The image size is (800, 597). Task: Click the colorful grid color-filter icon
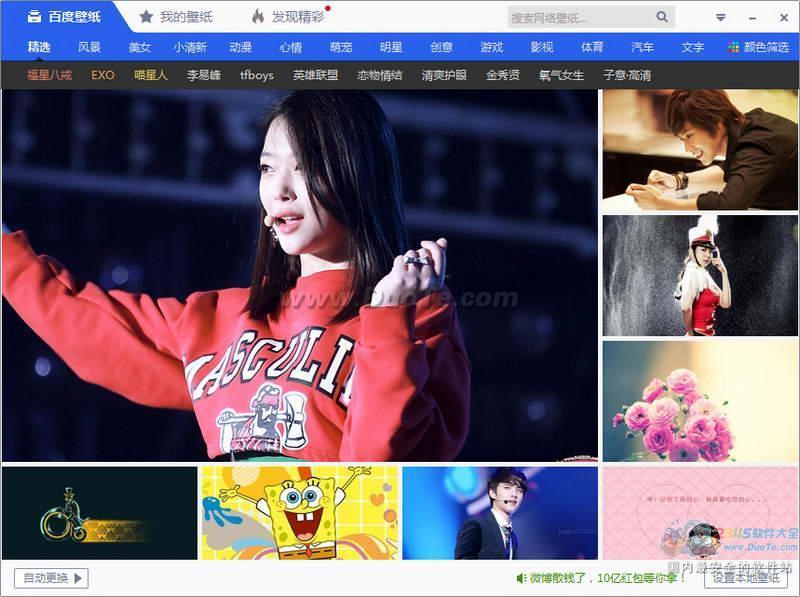tap(734, 47)
